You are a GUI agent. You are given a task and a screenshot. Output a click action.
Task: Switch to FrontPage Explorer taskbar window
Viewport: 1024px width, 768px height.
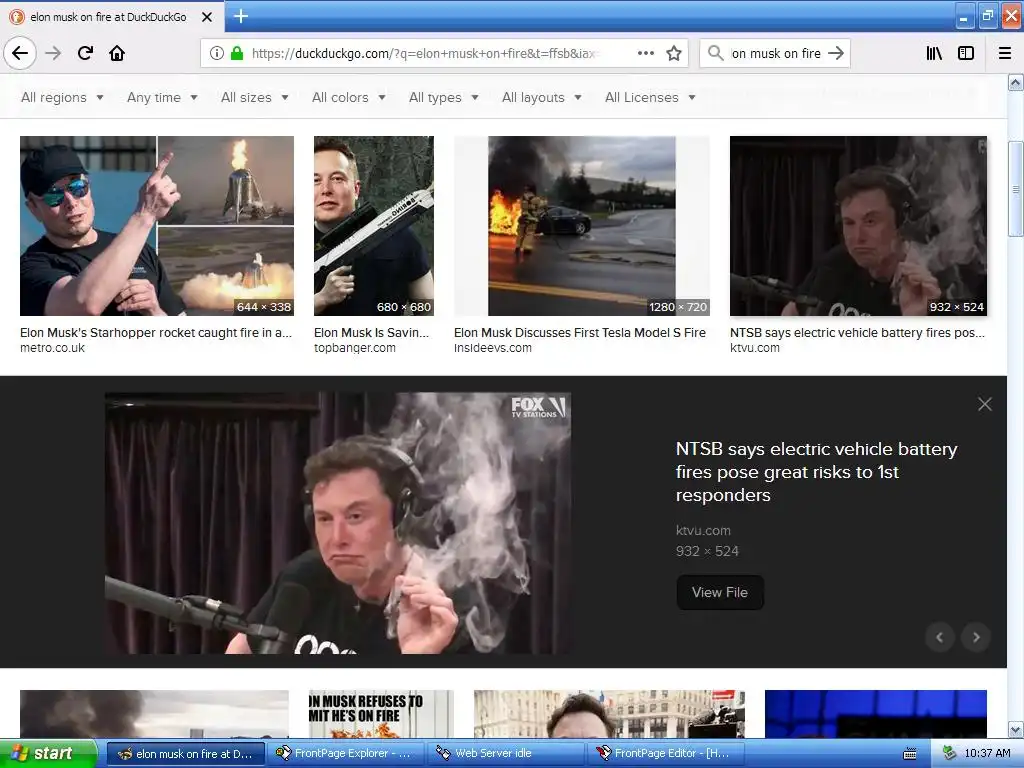coord(345,754)
